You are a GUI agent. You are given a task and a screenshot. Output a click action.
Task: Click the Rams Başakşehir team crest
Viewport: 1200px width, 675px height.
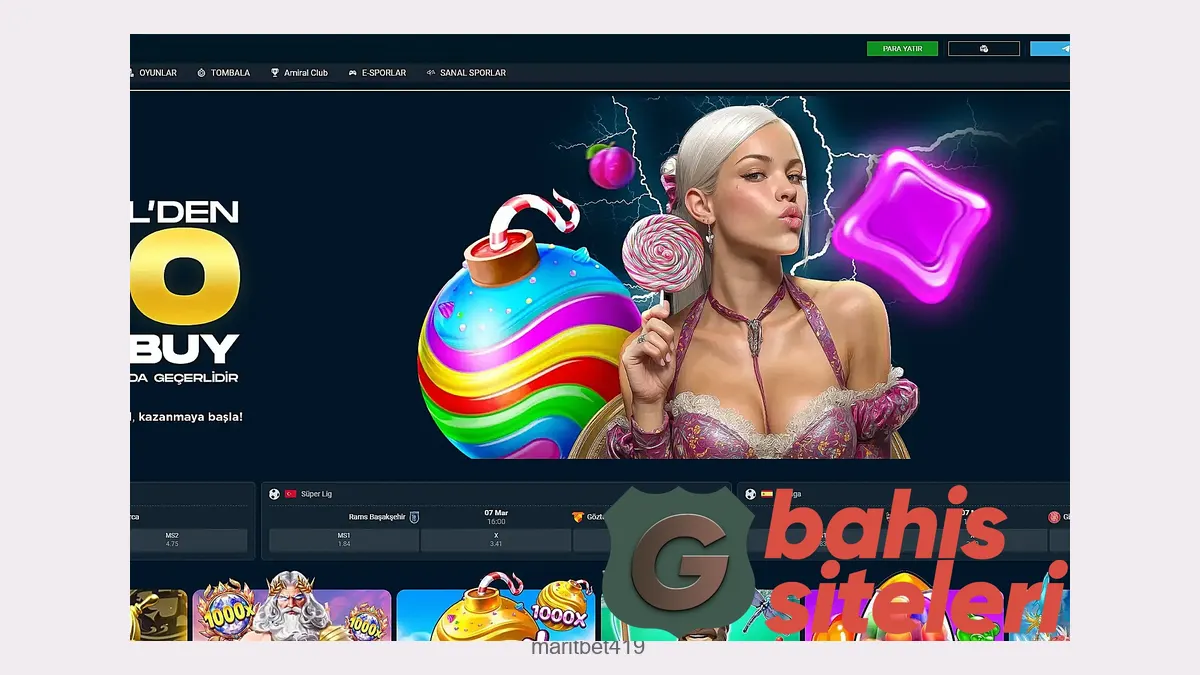coord(415,517)
